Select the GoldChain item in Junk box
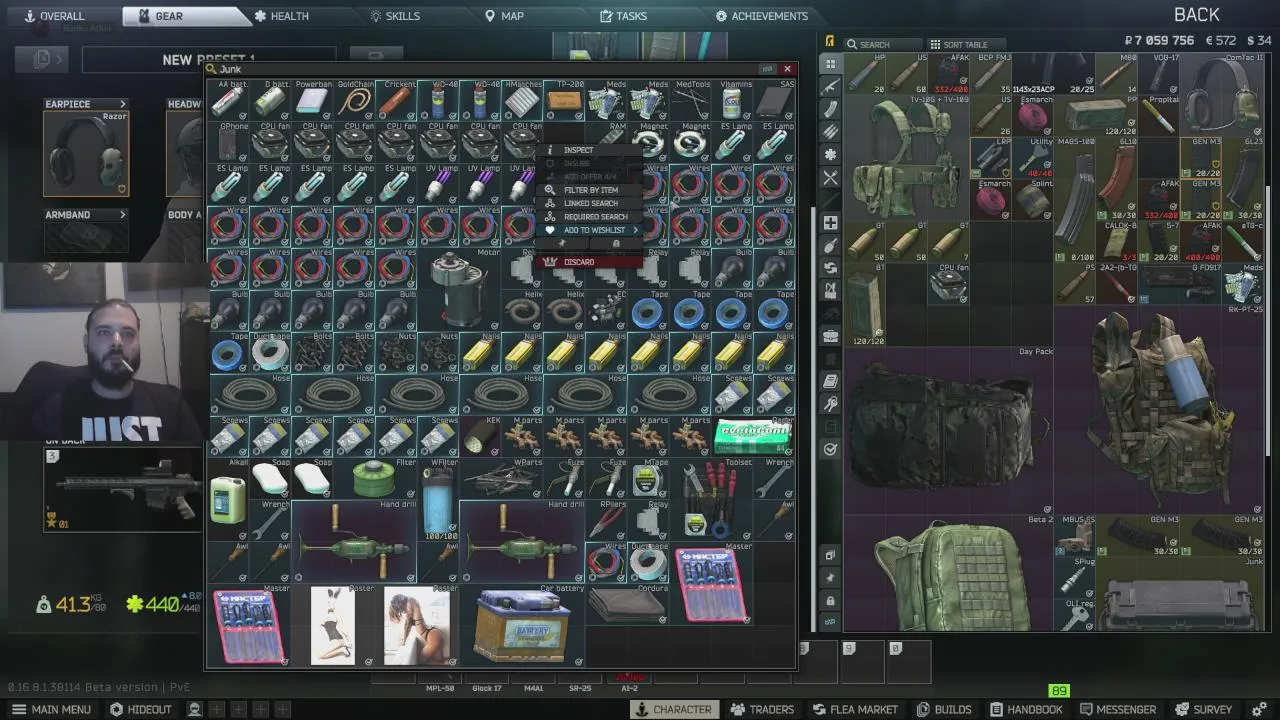The width and height of the screenshot is (1280, 720). [x=354, y=100]
